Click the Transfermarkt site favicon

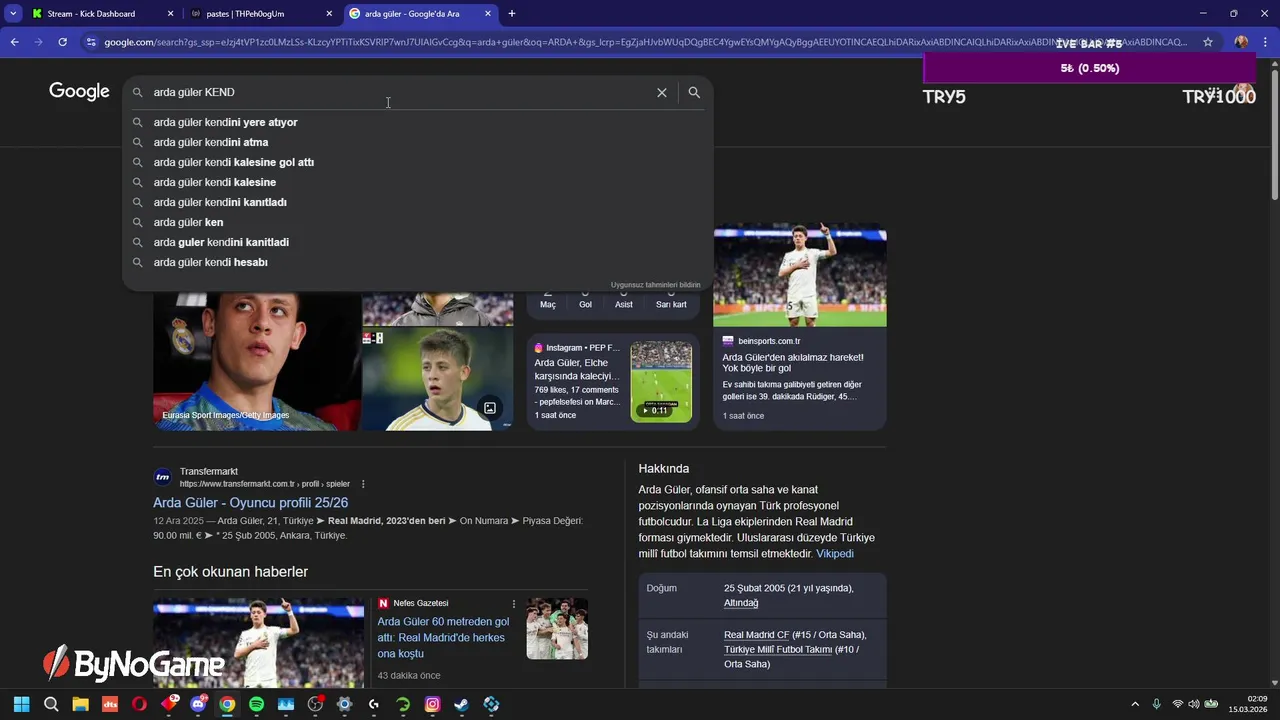pos(162,477)
